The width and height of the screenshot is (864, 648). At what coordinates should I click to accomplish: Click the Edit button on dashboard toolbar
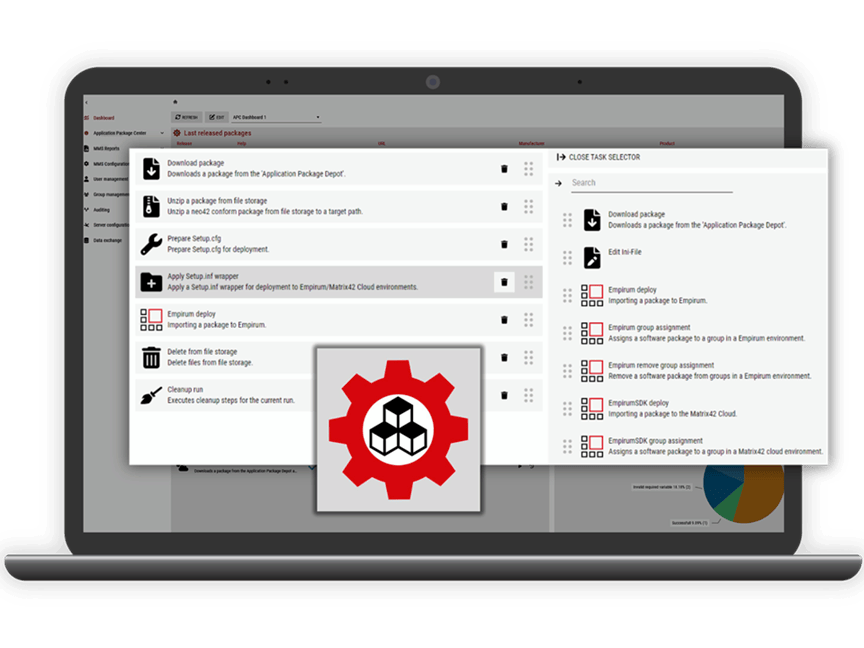tap(217, 117)
